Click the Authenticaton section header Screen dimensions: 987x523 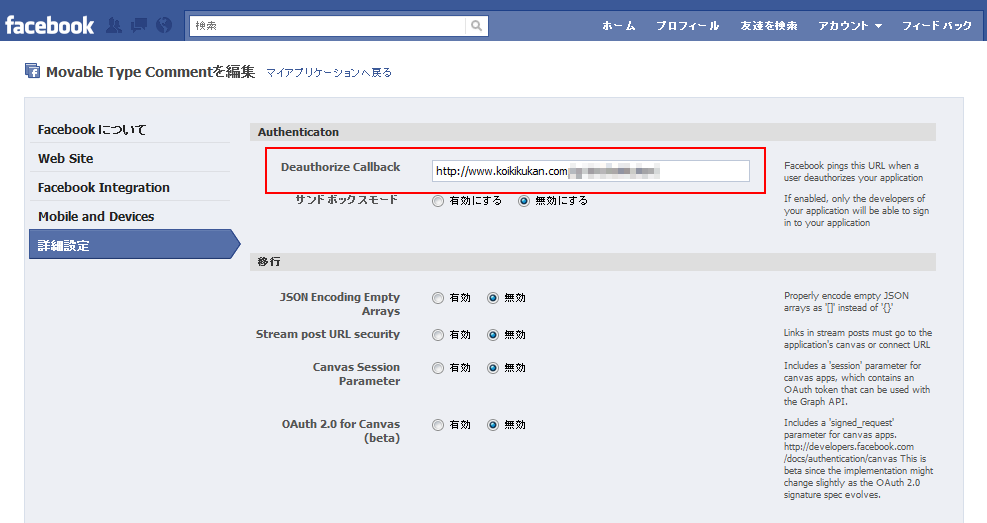[x=593, y=132]
